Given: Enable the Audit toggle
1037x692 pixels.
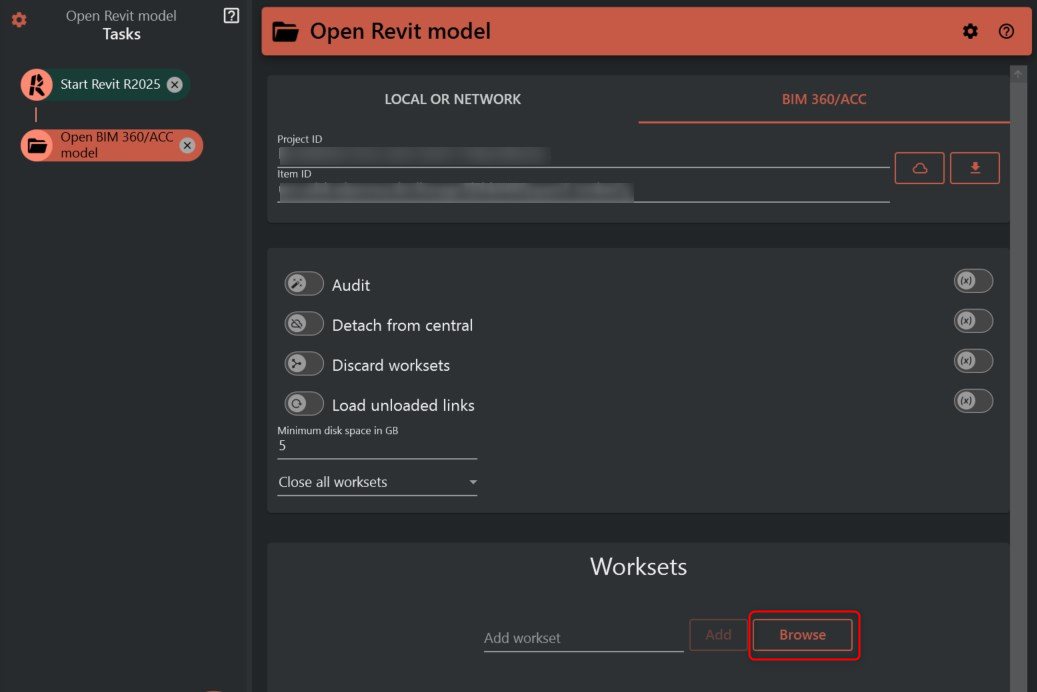Looking at the screenshot, I should click(x=304, y=283).
